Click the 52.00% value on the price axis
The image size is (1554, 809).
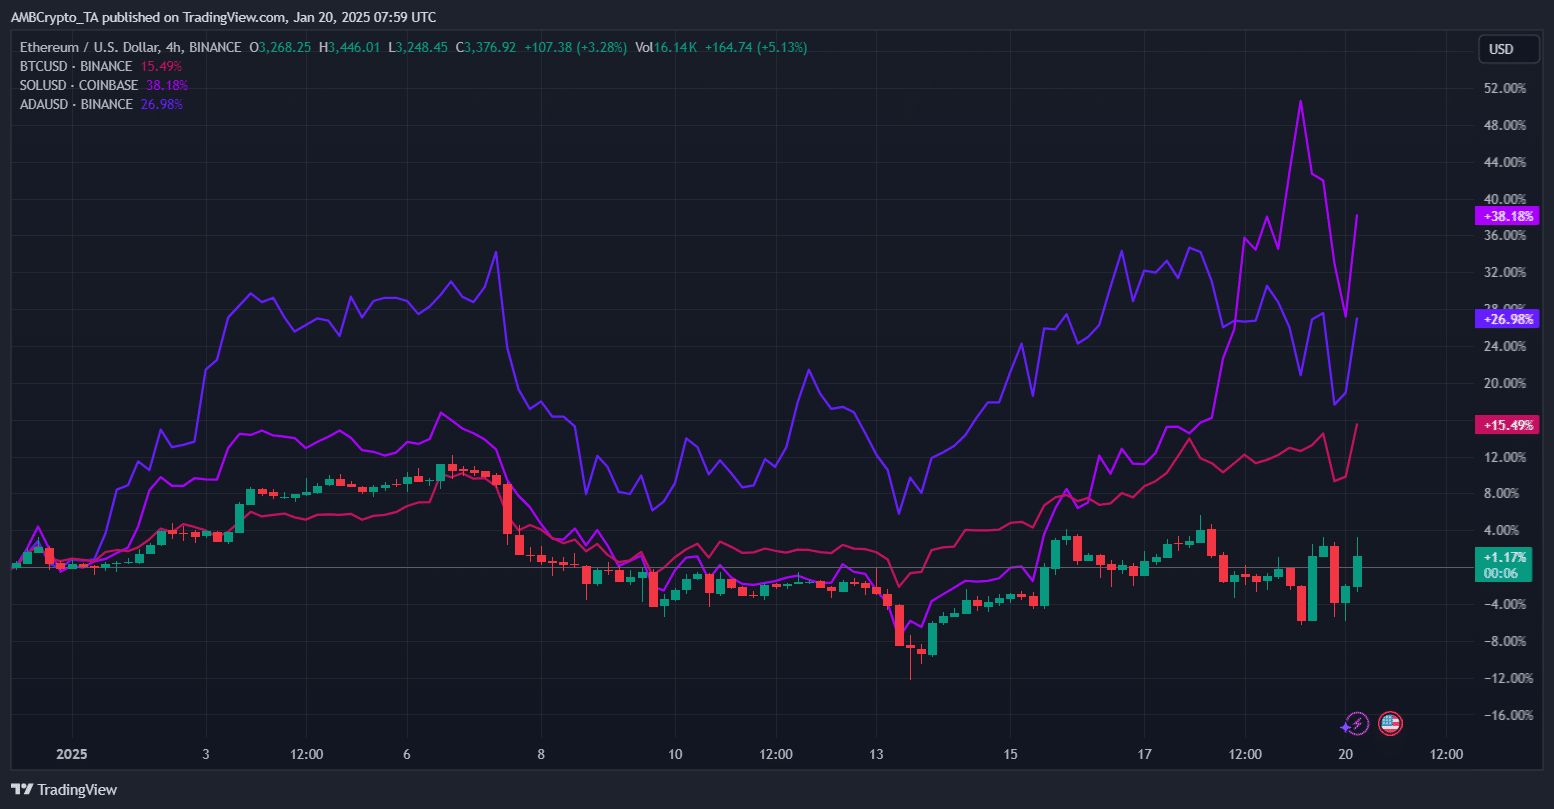pyautogui.click(x=1506, y=88)
